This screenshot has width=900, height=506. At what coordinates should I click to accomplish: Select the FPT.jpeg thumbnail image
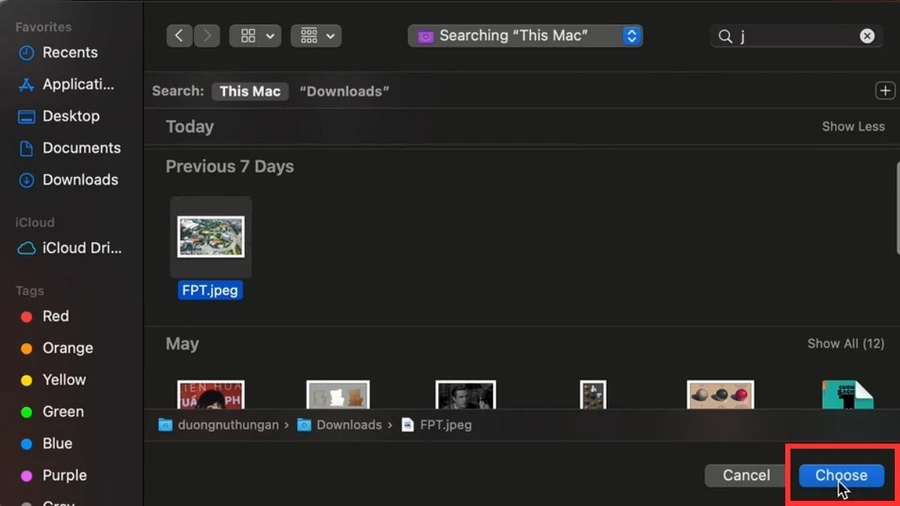click(x=211, y=237)
